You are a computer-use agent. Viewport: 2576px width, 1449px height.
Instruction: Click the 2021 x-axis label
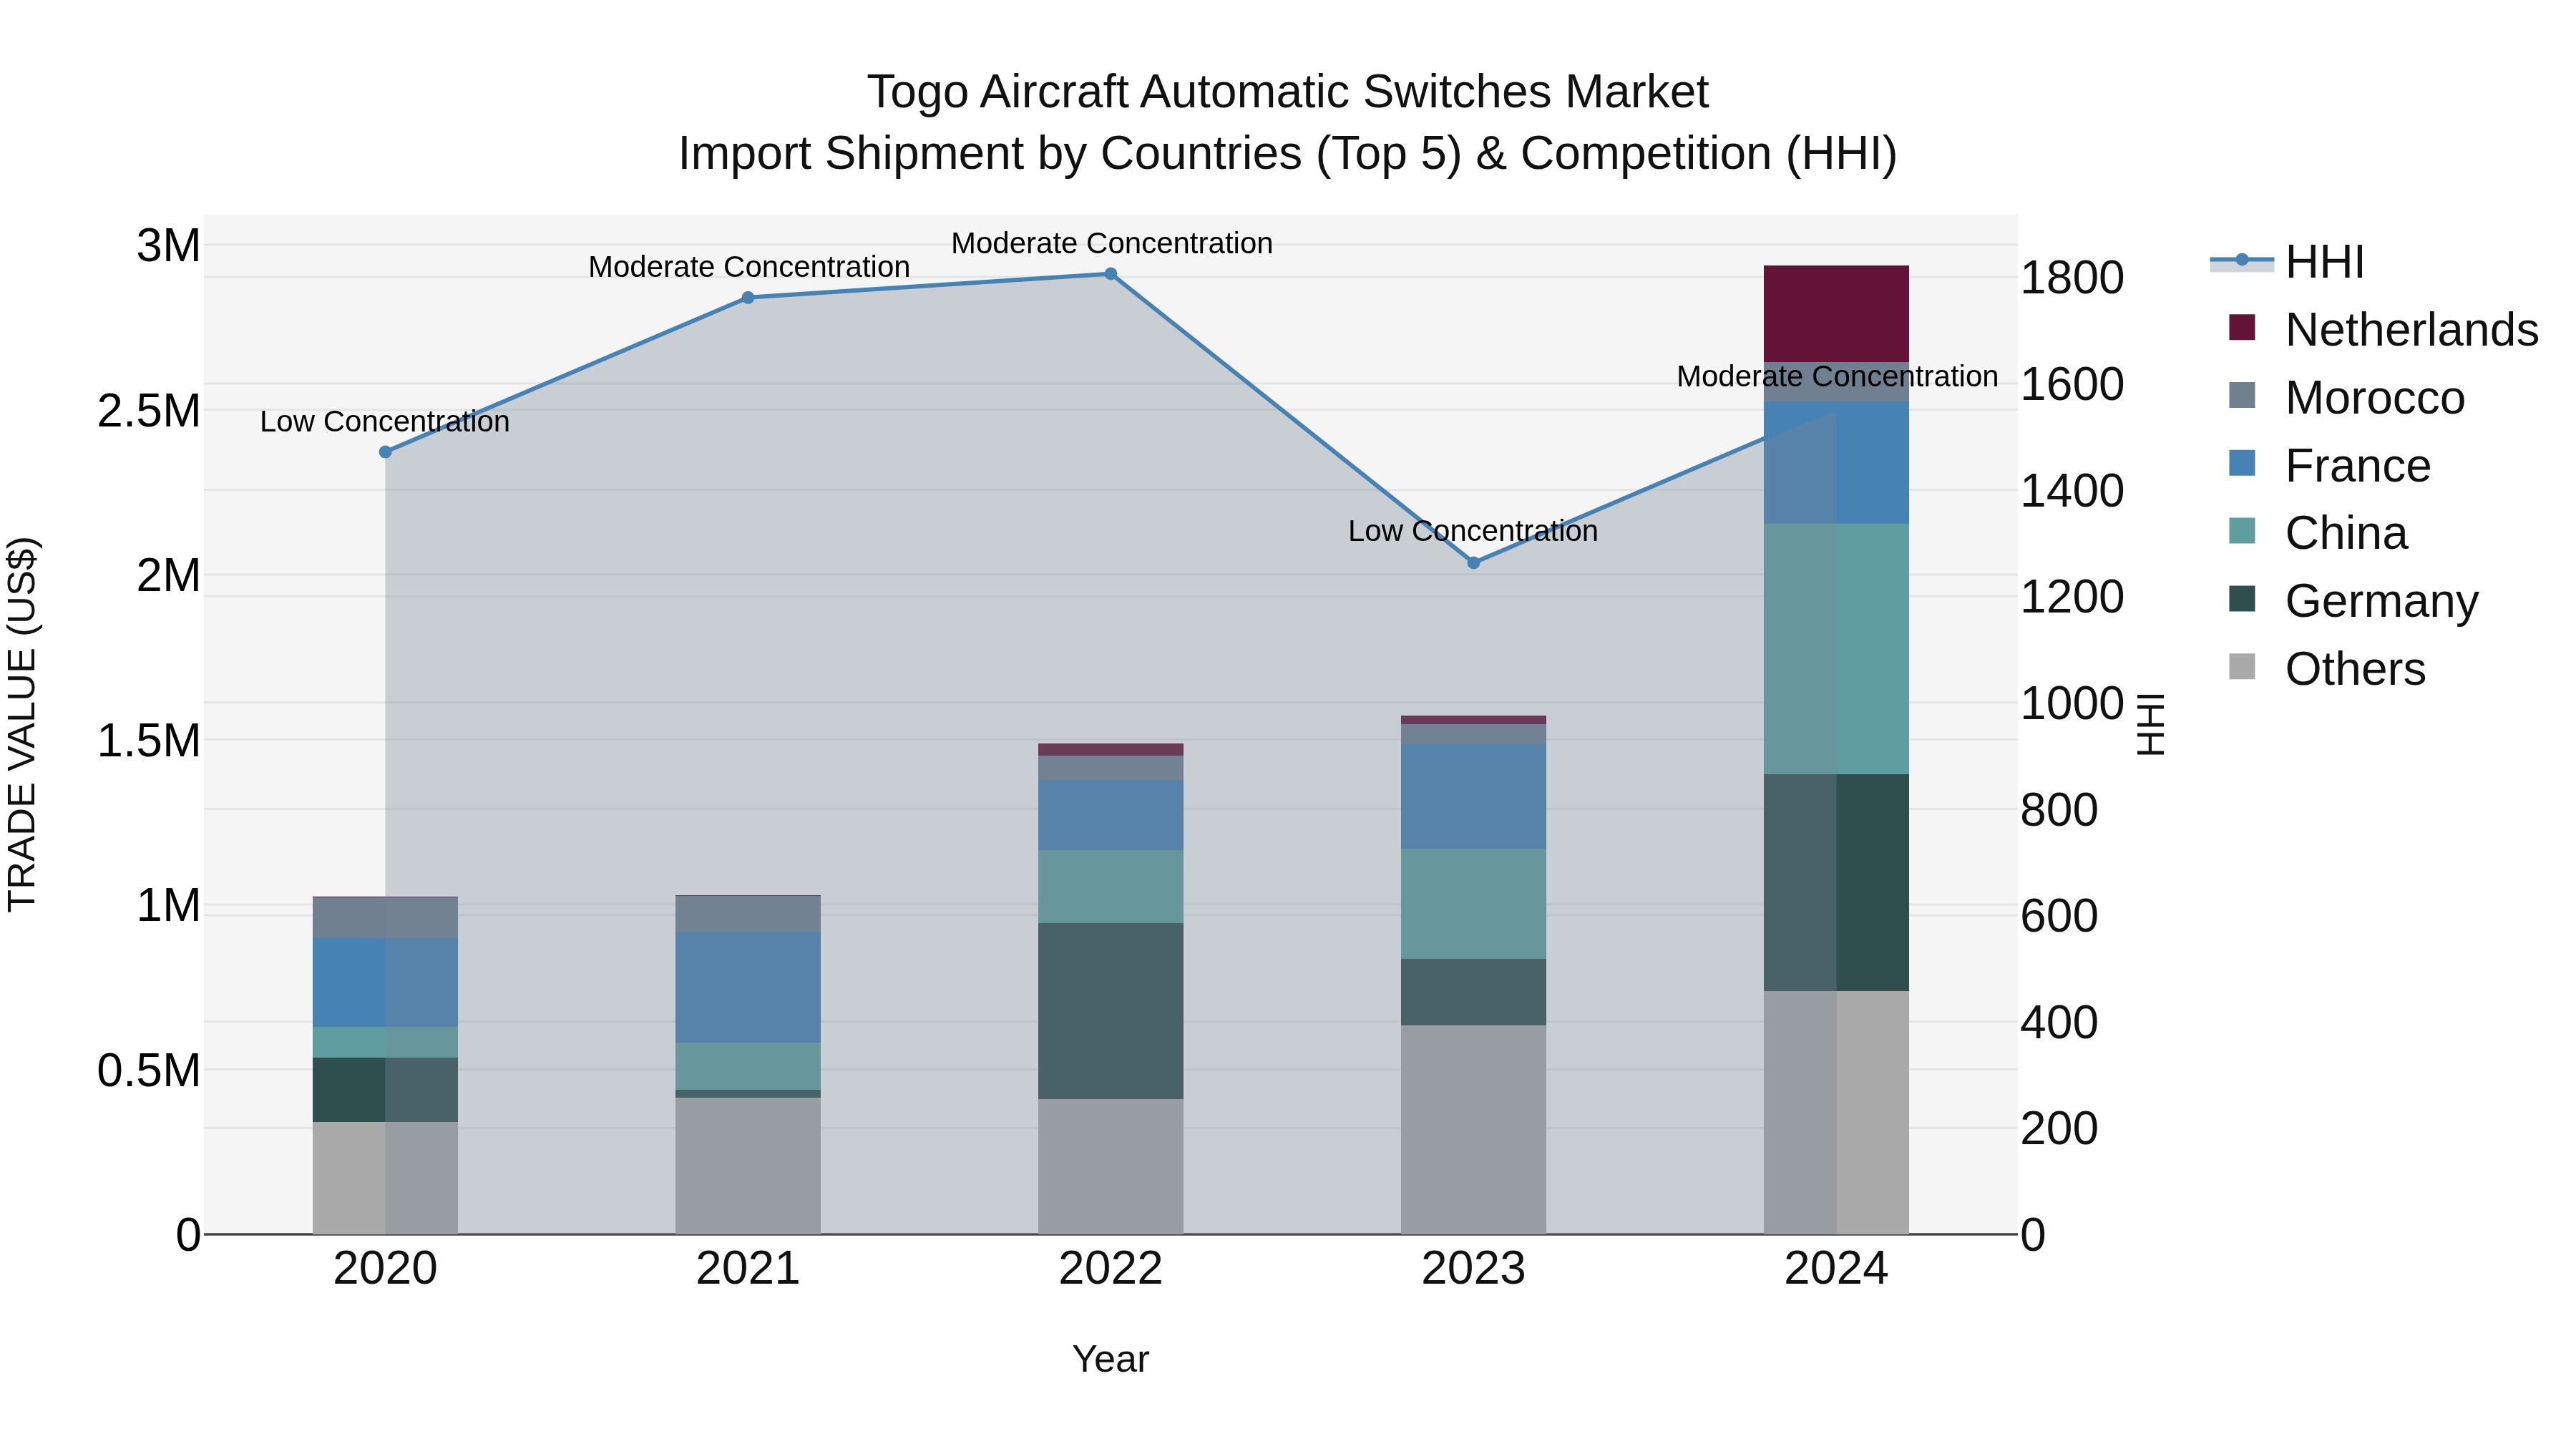coord(748,1269)
